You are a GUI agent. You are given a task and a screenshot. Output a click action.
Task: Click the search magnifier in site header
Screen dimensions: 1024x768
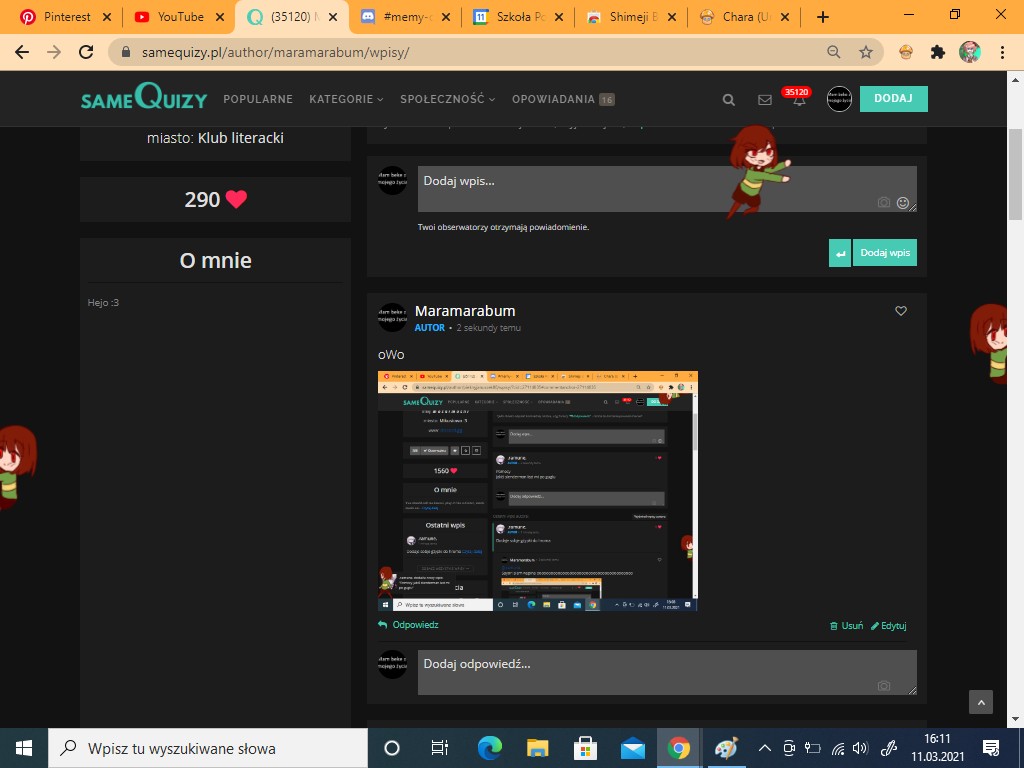tap(729, 100)
